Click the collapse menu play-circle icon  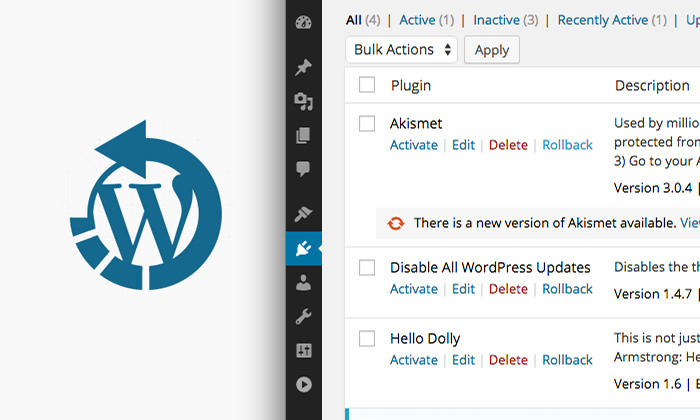[304, 384]
